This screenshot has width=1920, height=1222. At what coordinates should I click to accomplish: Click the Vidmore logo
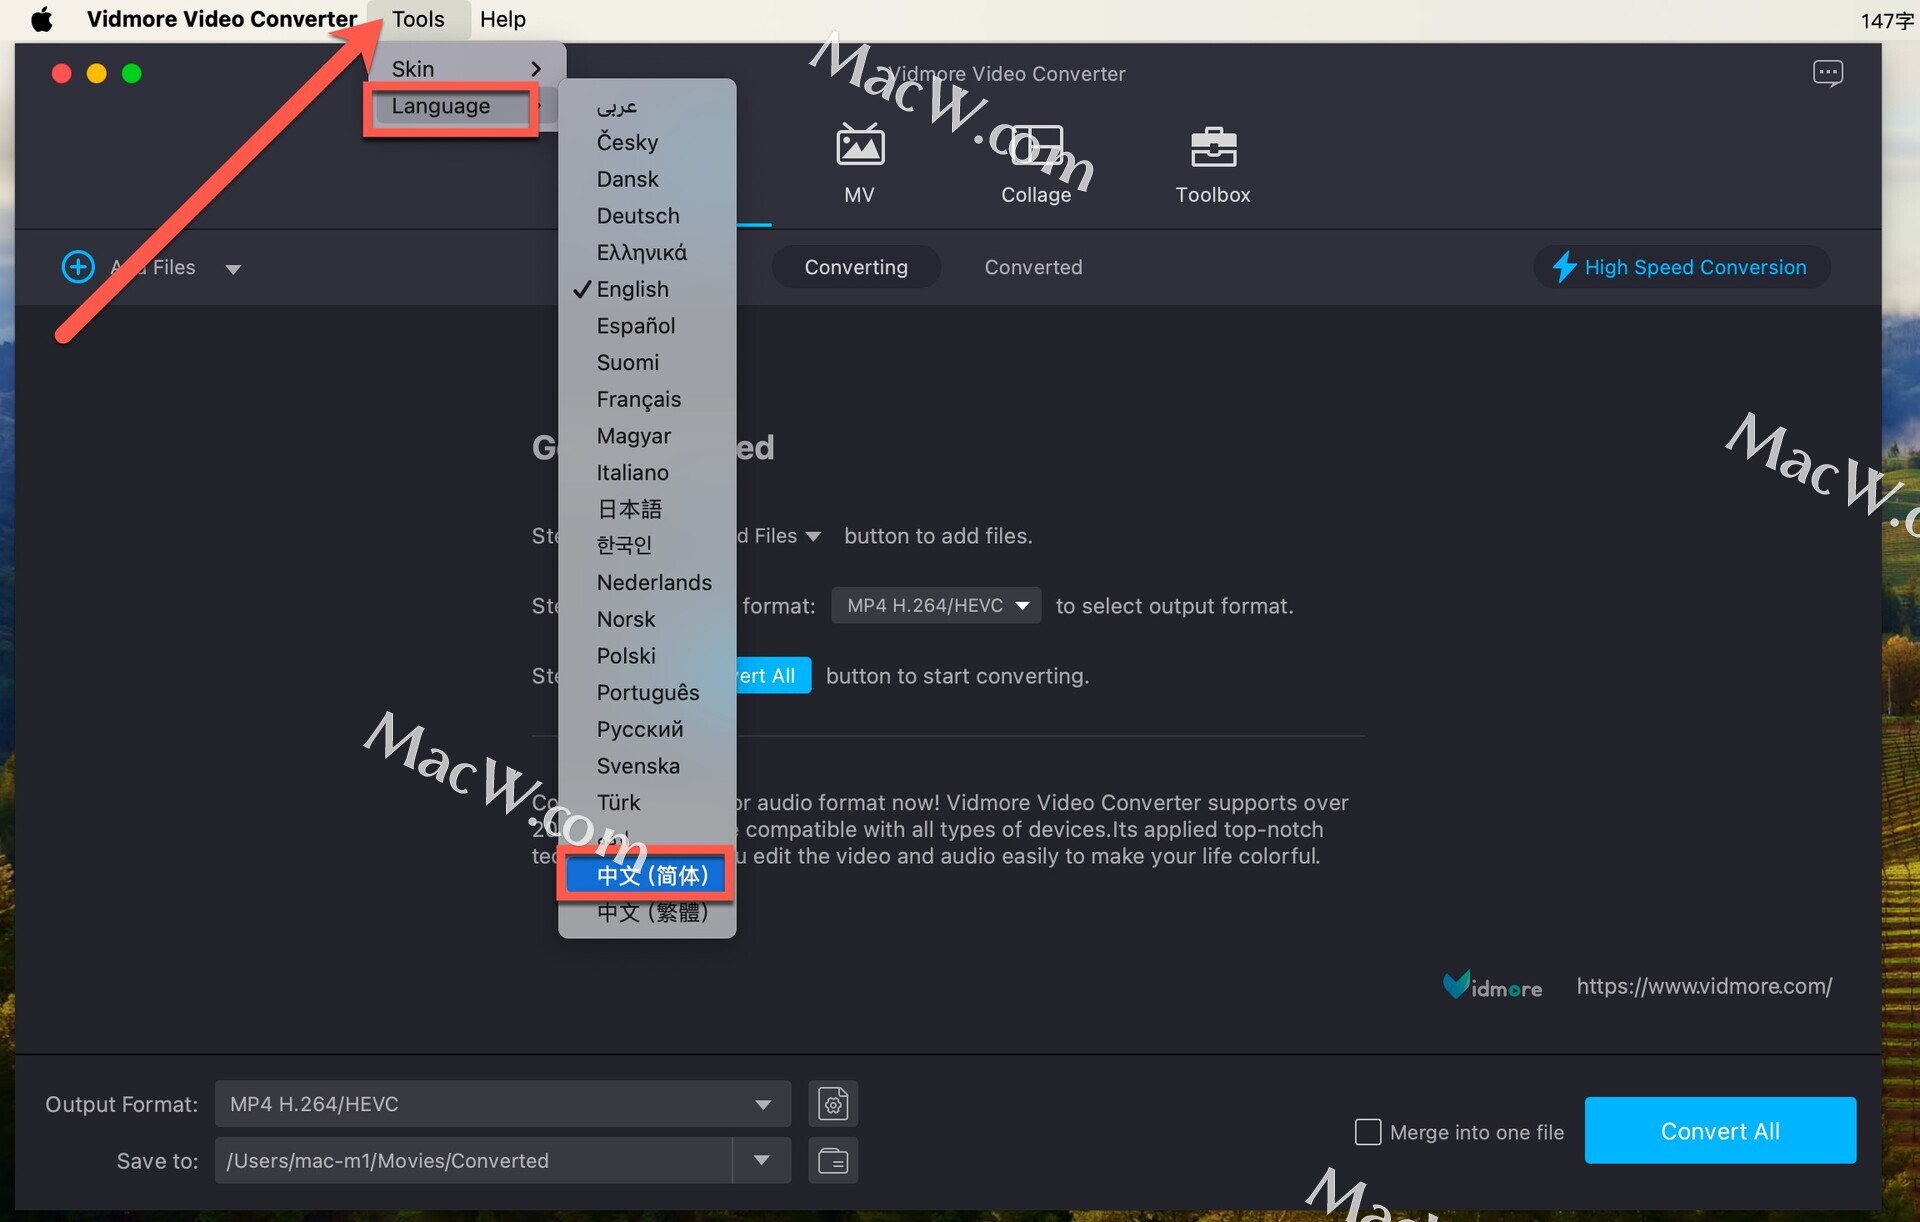point(1492,986)
